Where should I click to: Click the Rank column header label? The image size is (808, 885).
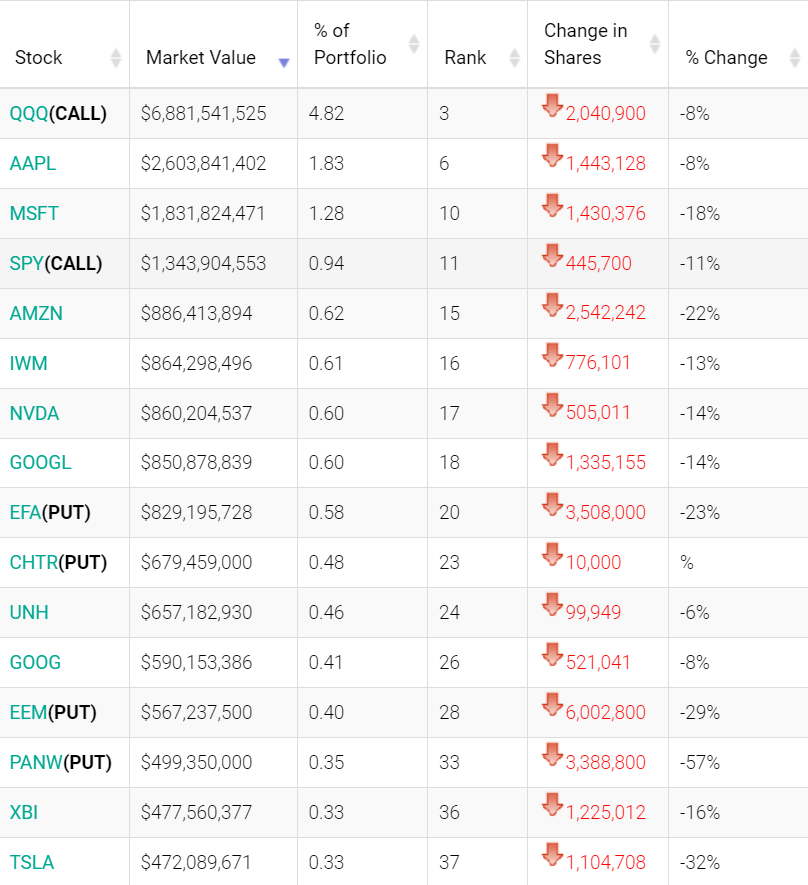pos(465,58)
